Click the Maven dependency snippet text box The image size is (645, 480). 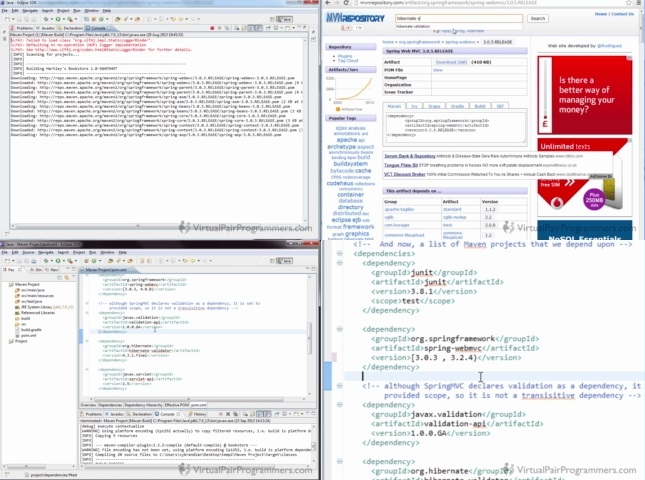pyautogui.click(x=455, y=128)
